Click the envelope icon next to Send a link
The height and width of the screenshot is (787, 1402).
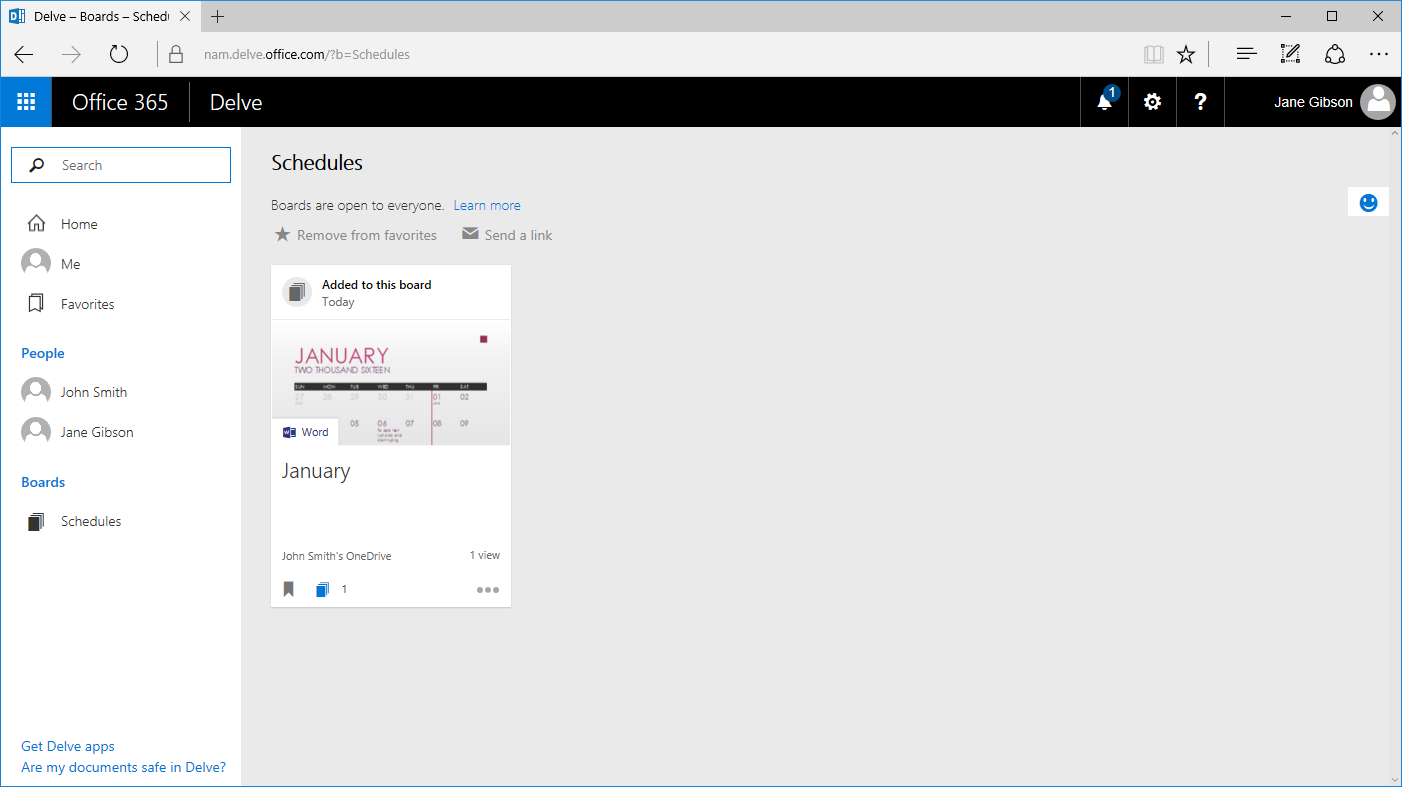coord(470,234)
